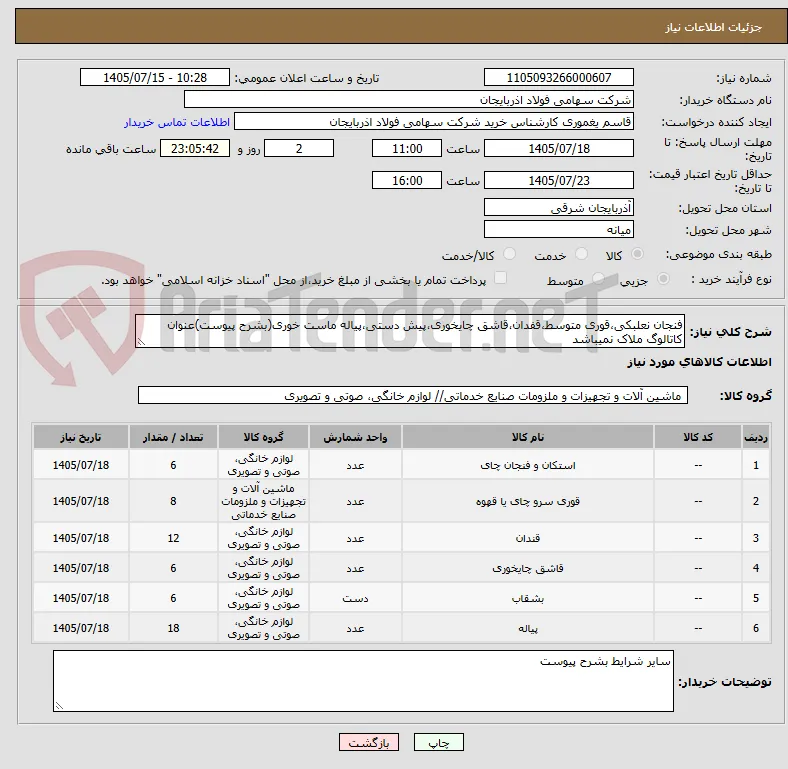788x769 pixels.
Task: Click the response deadline time 11:00 field
Action: (407, 148)
